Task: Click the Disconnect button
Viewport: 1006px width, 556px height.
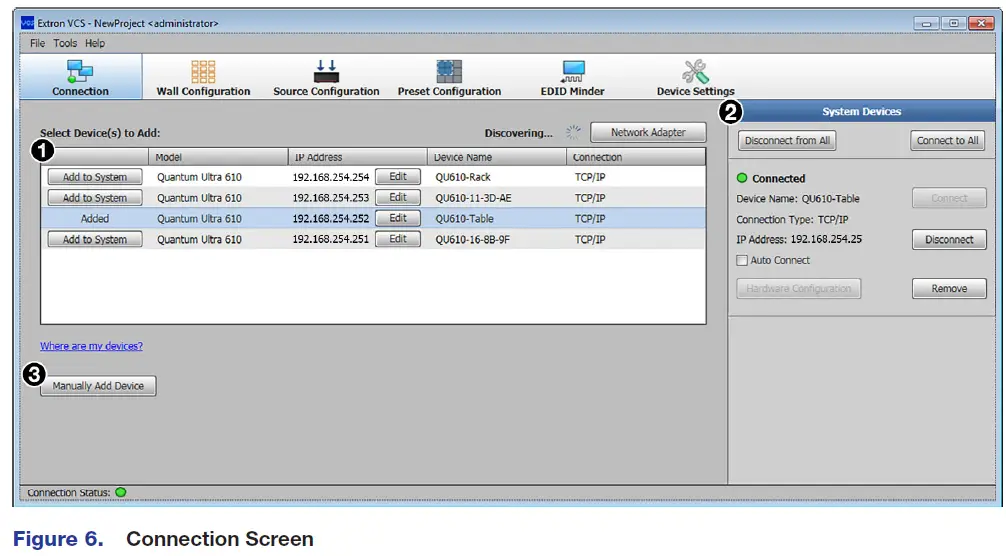Action: (949, 239)
